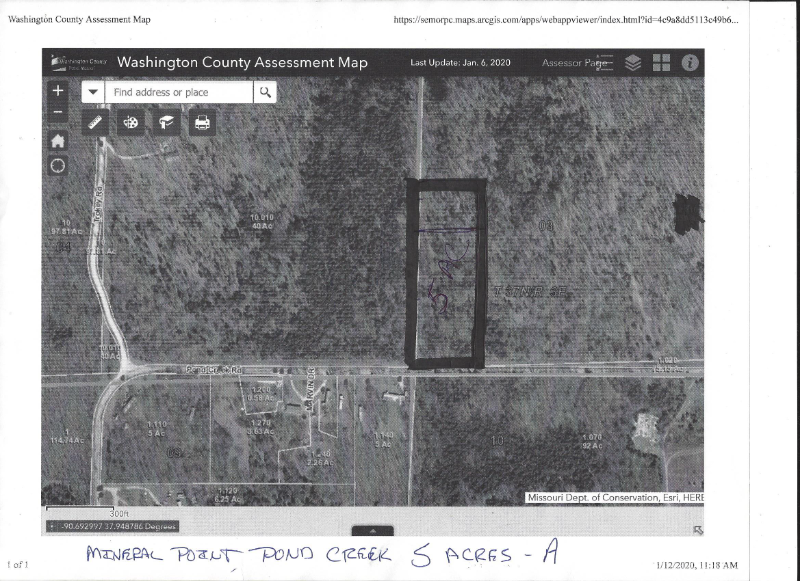Open the Measurement ruler tool

pos(96,122)
